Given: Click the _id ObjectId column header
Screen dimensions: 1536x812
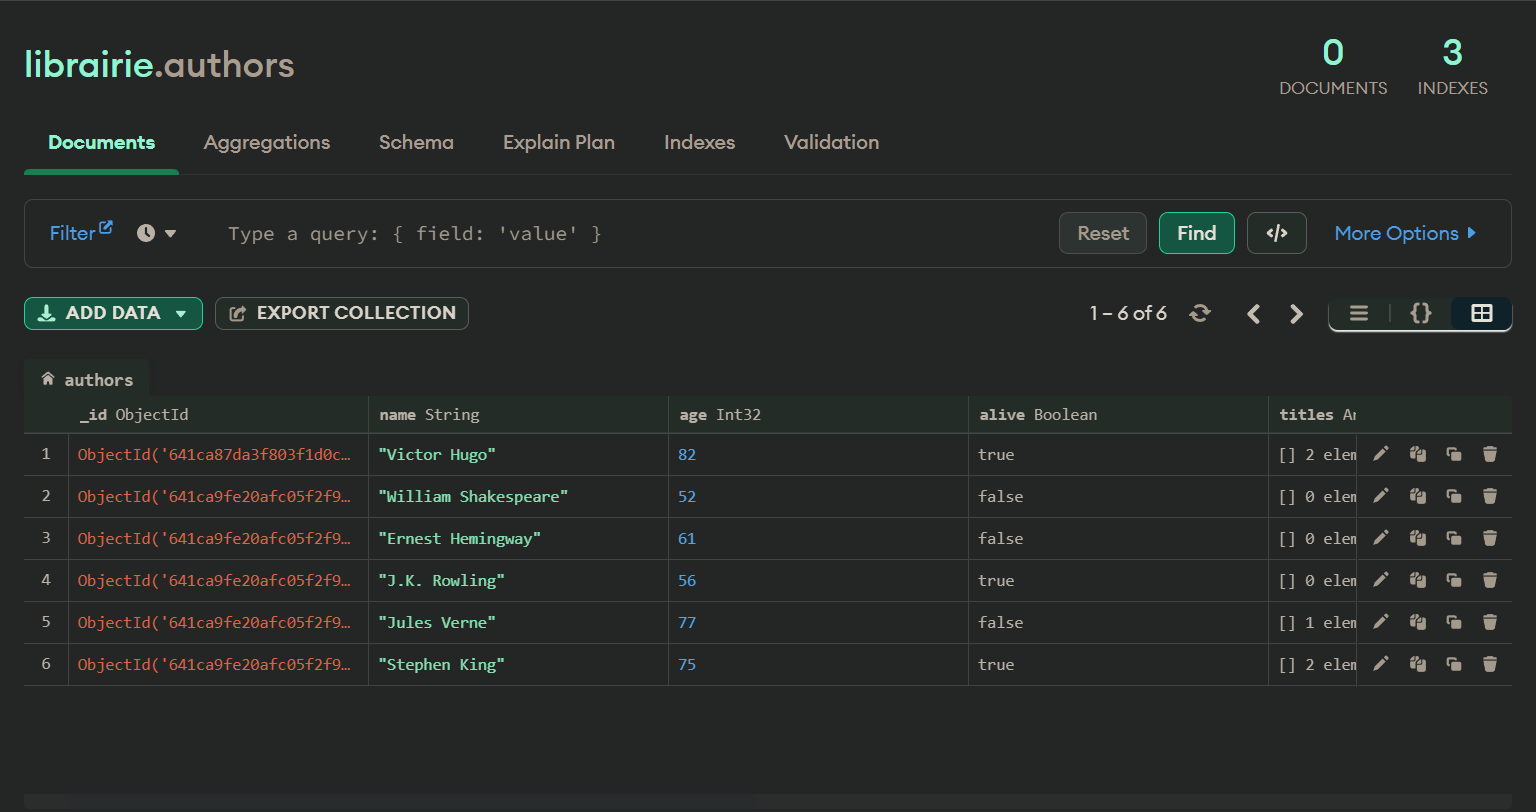Looking at the screenshot, I should pos(218,414).
